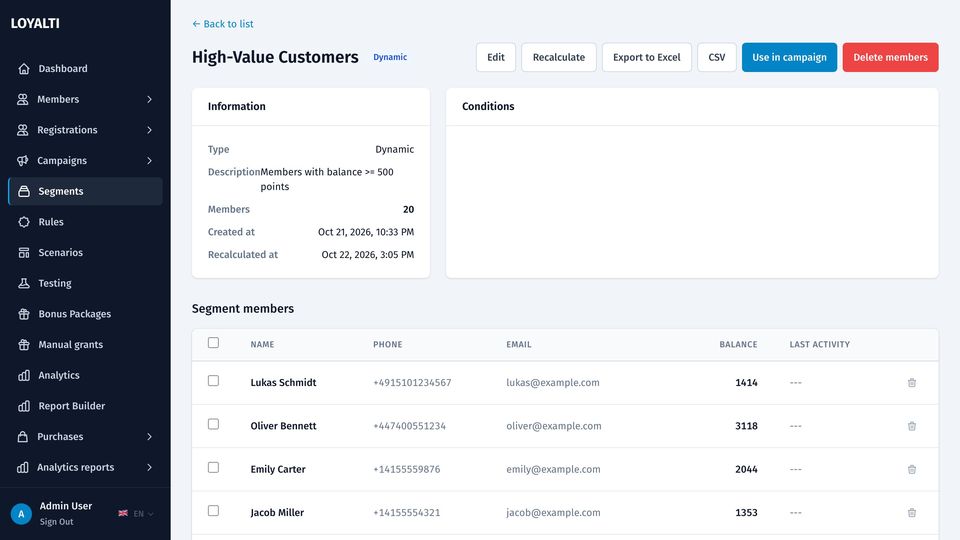Click the Use in campaign button
The width and height of the screenshot is (960, 540).
click(x=789, y=57)
